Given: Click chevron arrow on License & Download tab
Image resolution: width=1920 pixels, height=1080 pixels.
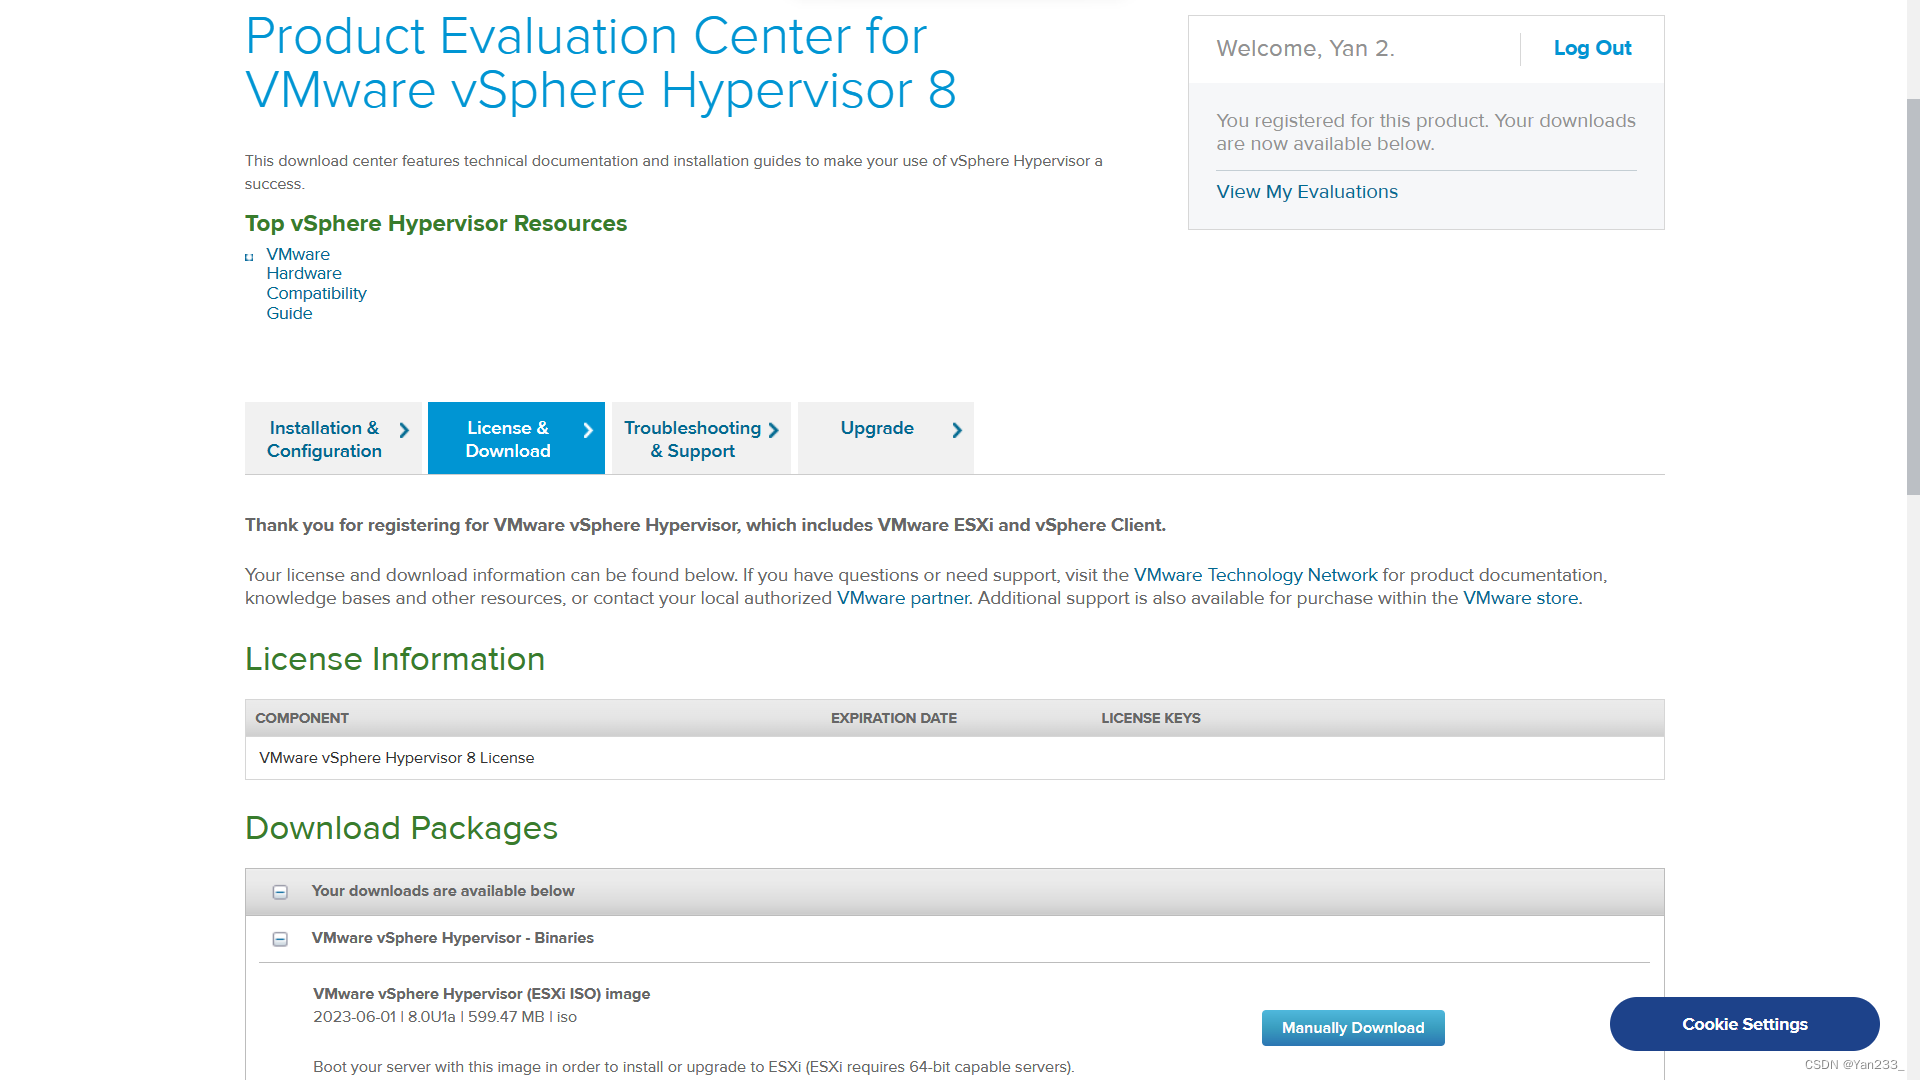Looking at the screenshot, I should point(588,430).
